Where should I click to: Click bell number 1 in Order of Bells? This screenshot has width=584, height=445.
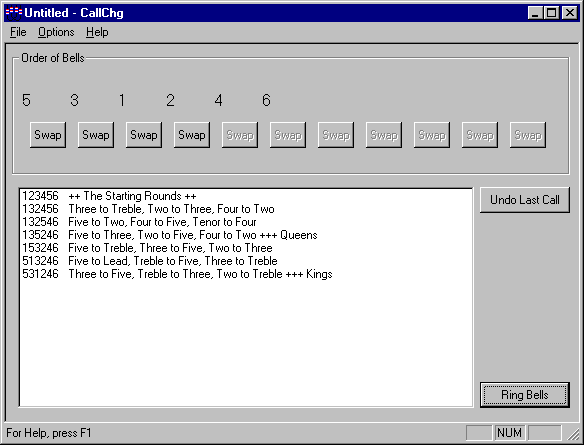pyautogui.click(x=122, y=100)
